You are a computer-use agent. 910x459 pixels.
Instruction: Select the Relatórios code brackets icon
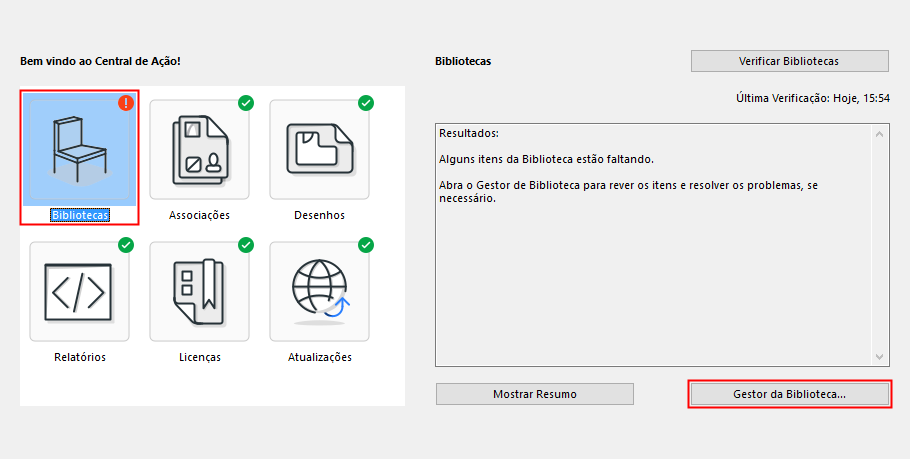click(80, 291)
